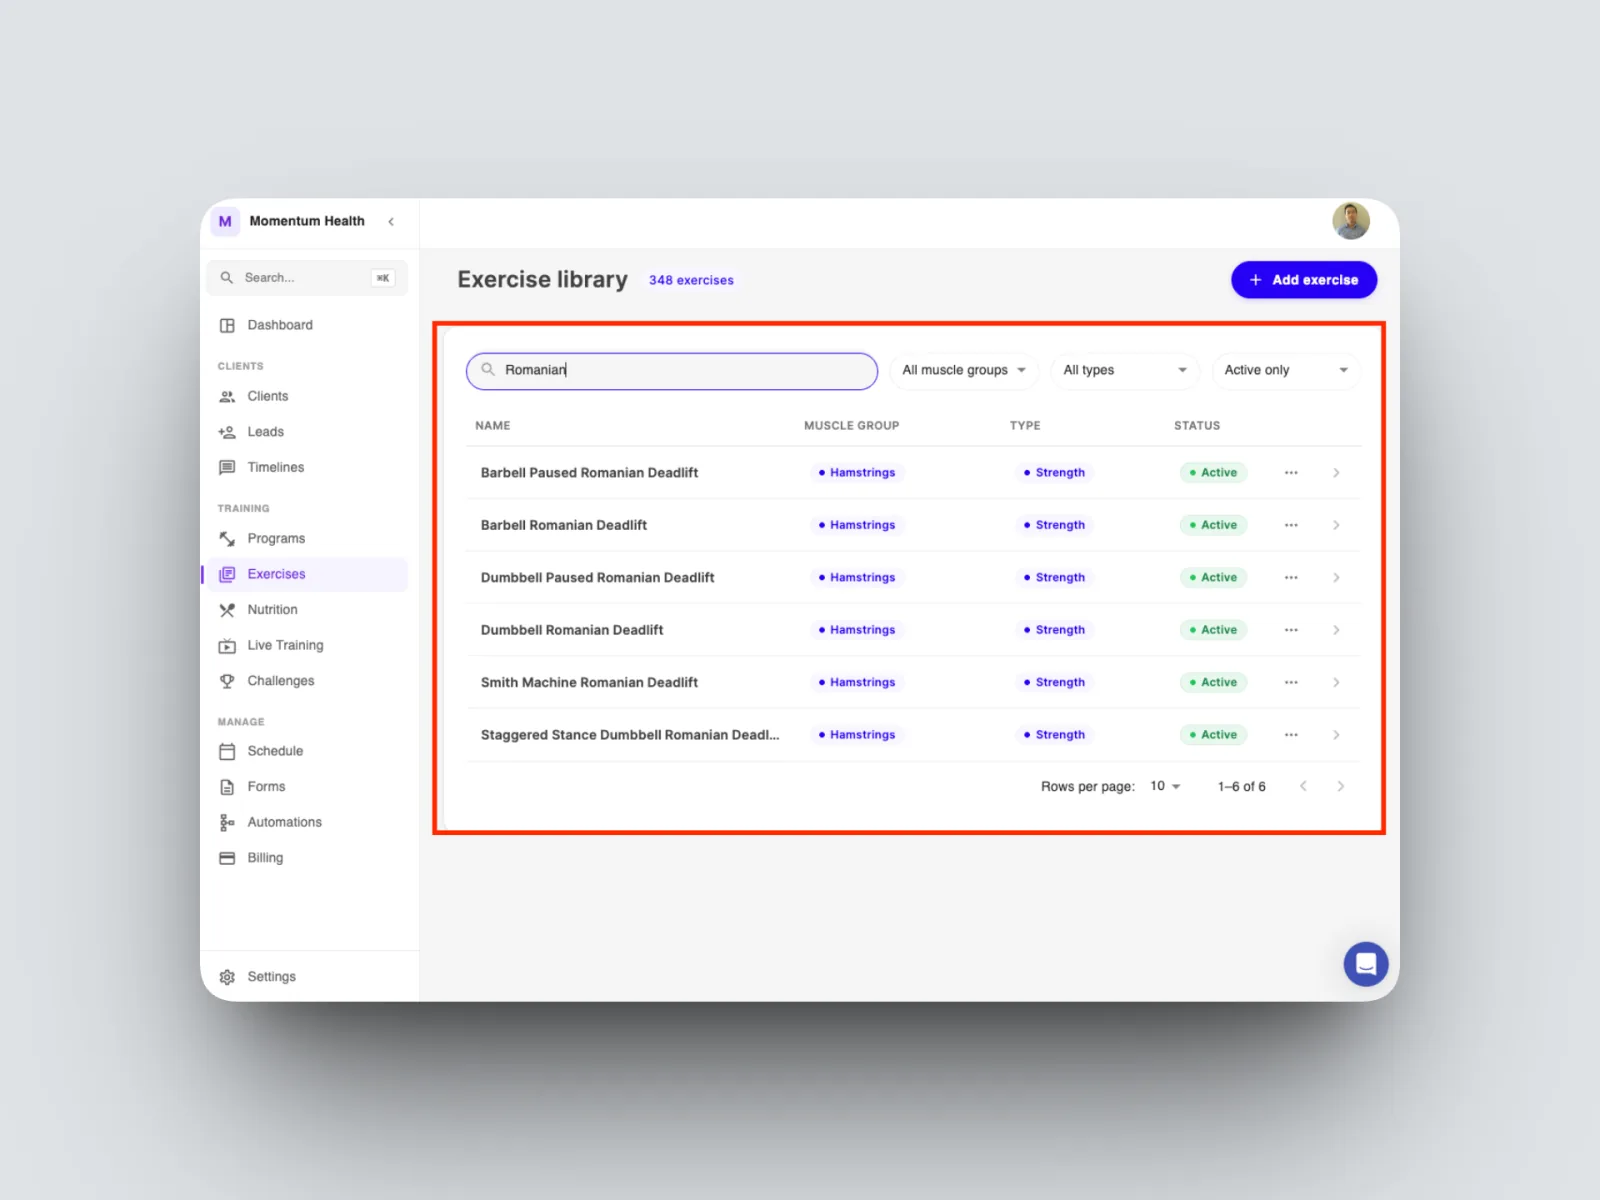The width and height of the screenshot is (1600, 1200).
Task: Click the Add exercise button
Action: pyautogui.click(x=1304, y=280)
